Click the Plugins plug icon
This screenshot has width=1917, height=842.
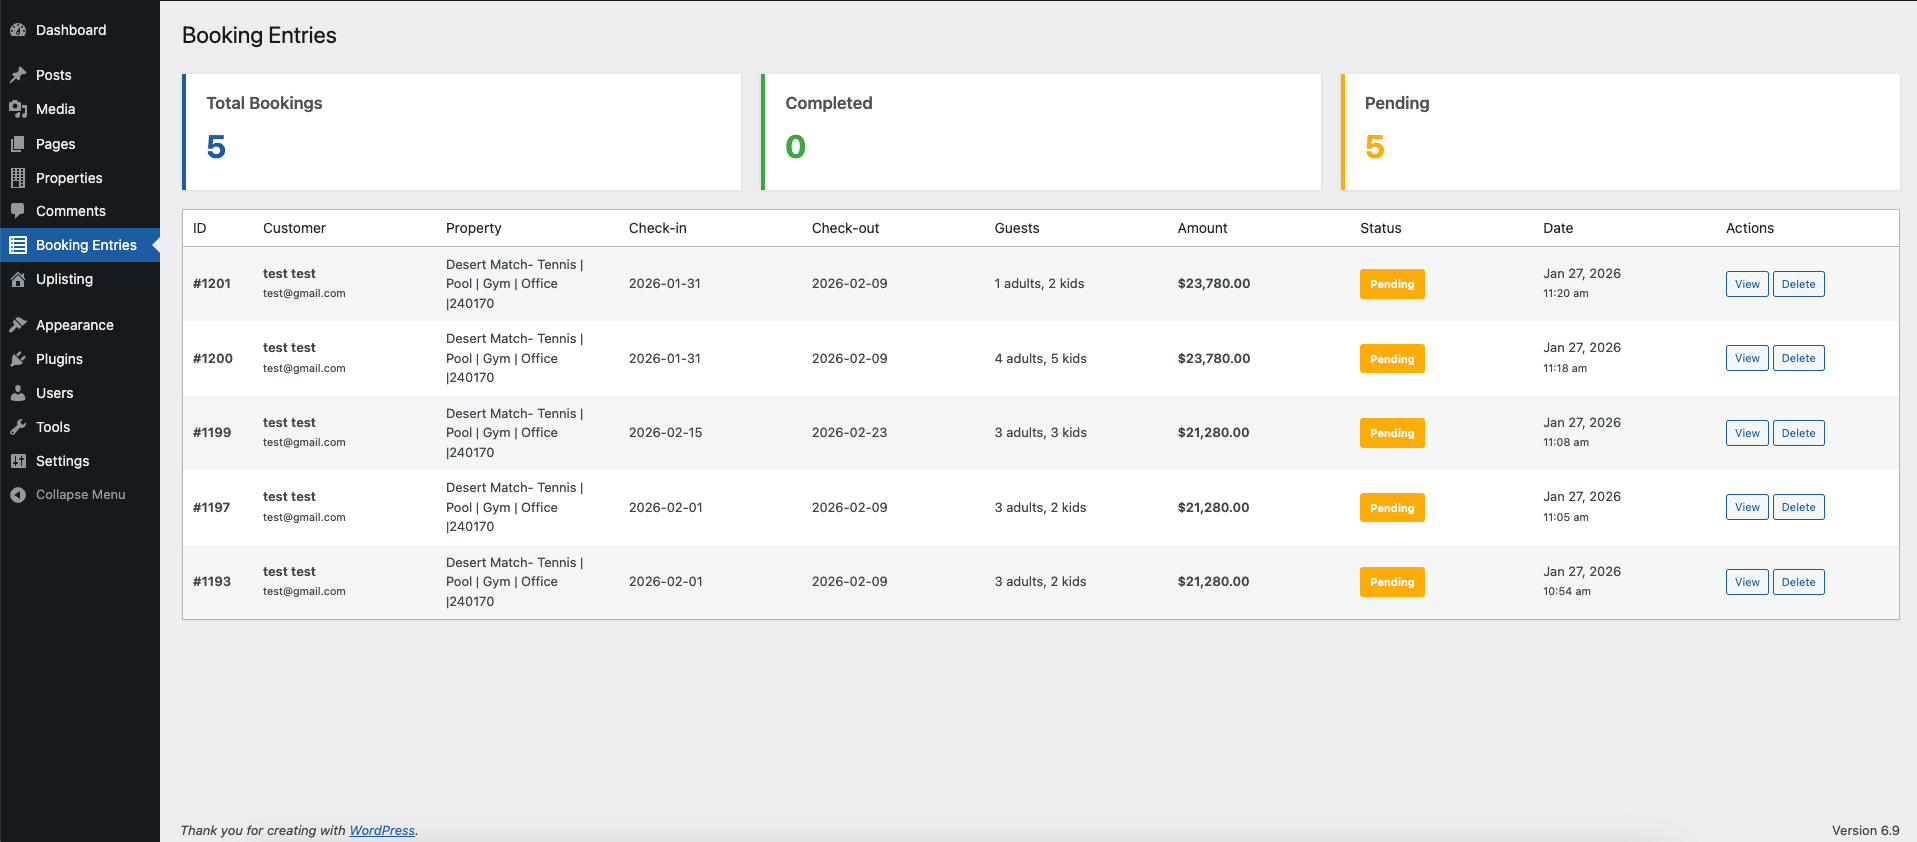click(x=18, y=359)
